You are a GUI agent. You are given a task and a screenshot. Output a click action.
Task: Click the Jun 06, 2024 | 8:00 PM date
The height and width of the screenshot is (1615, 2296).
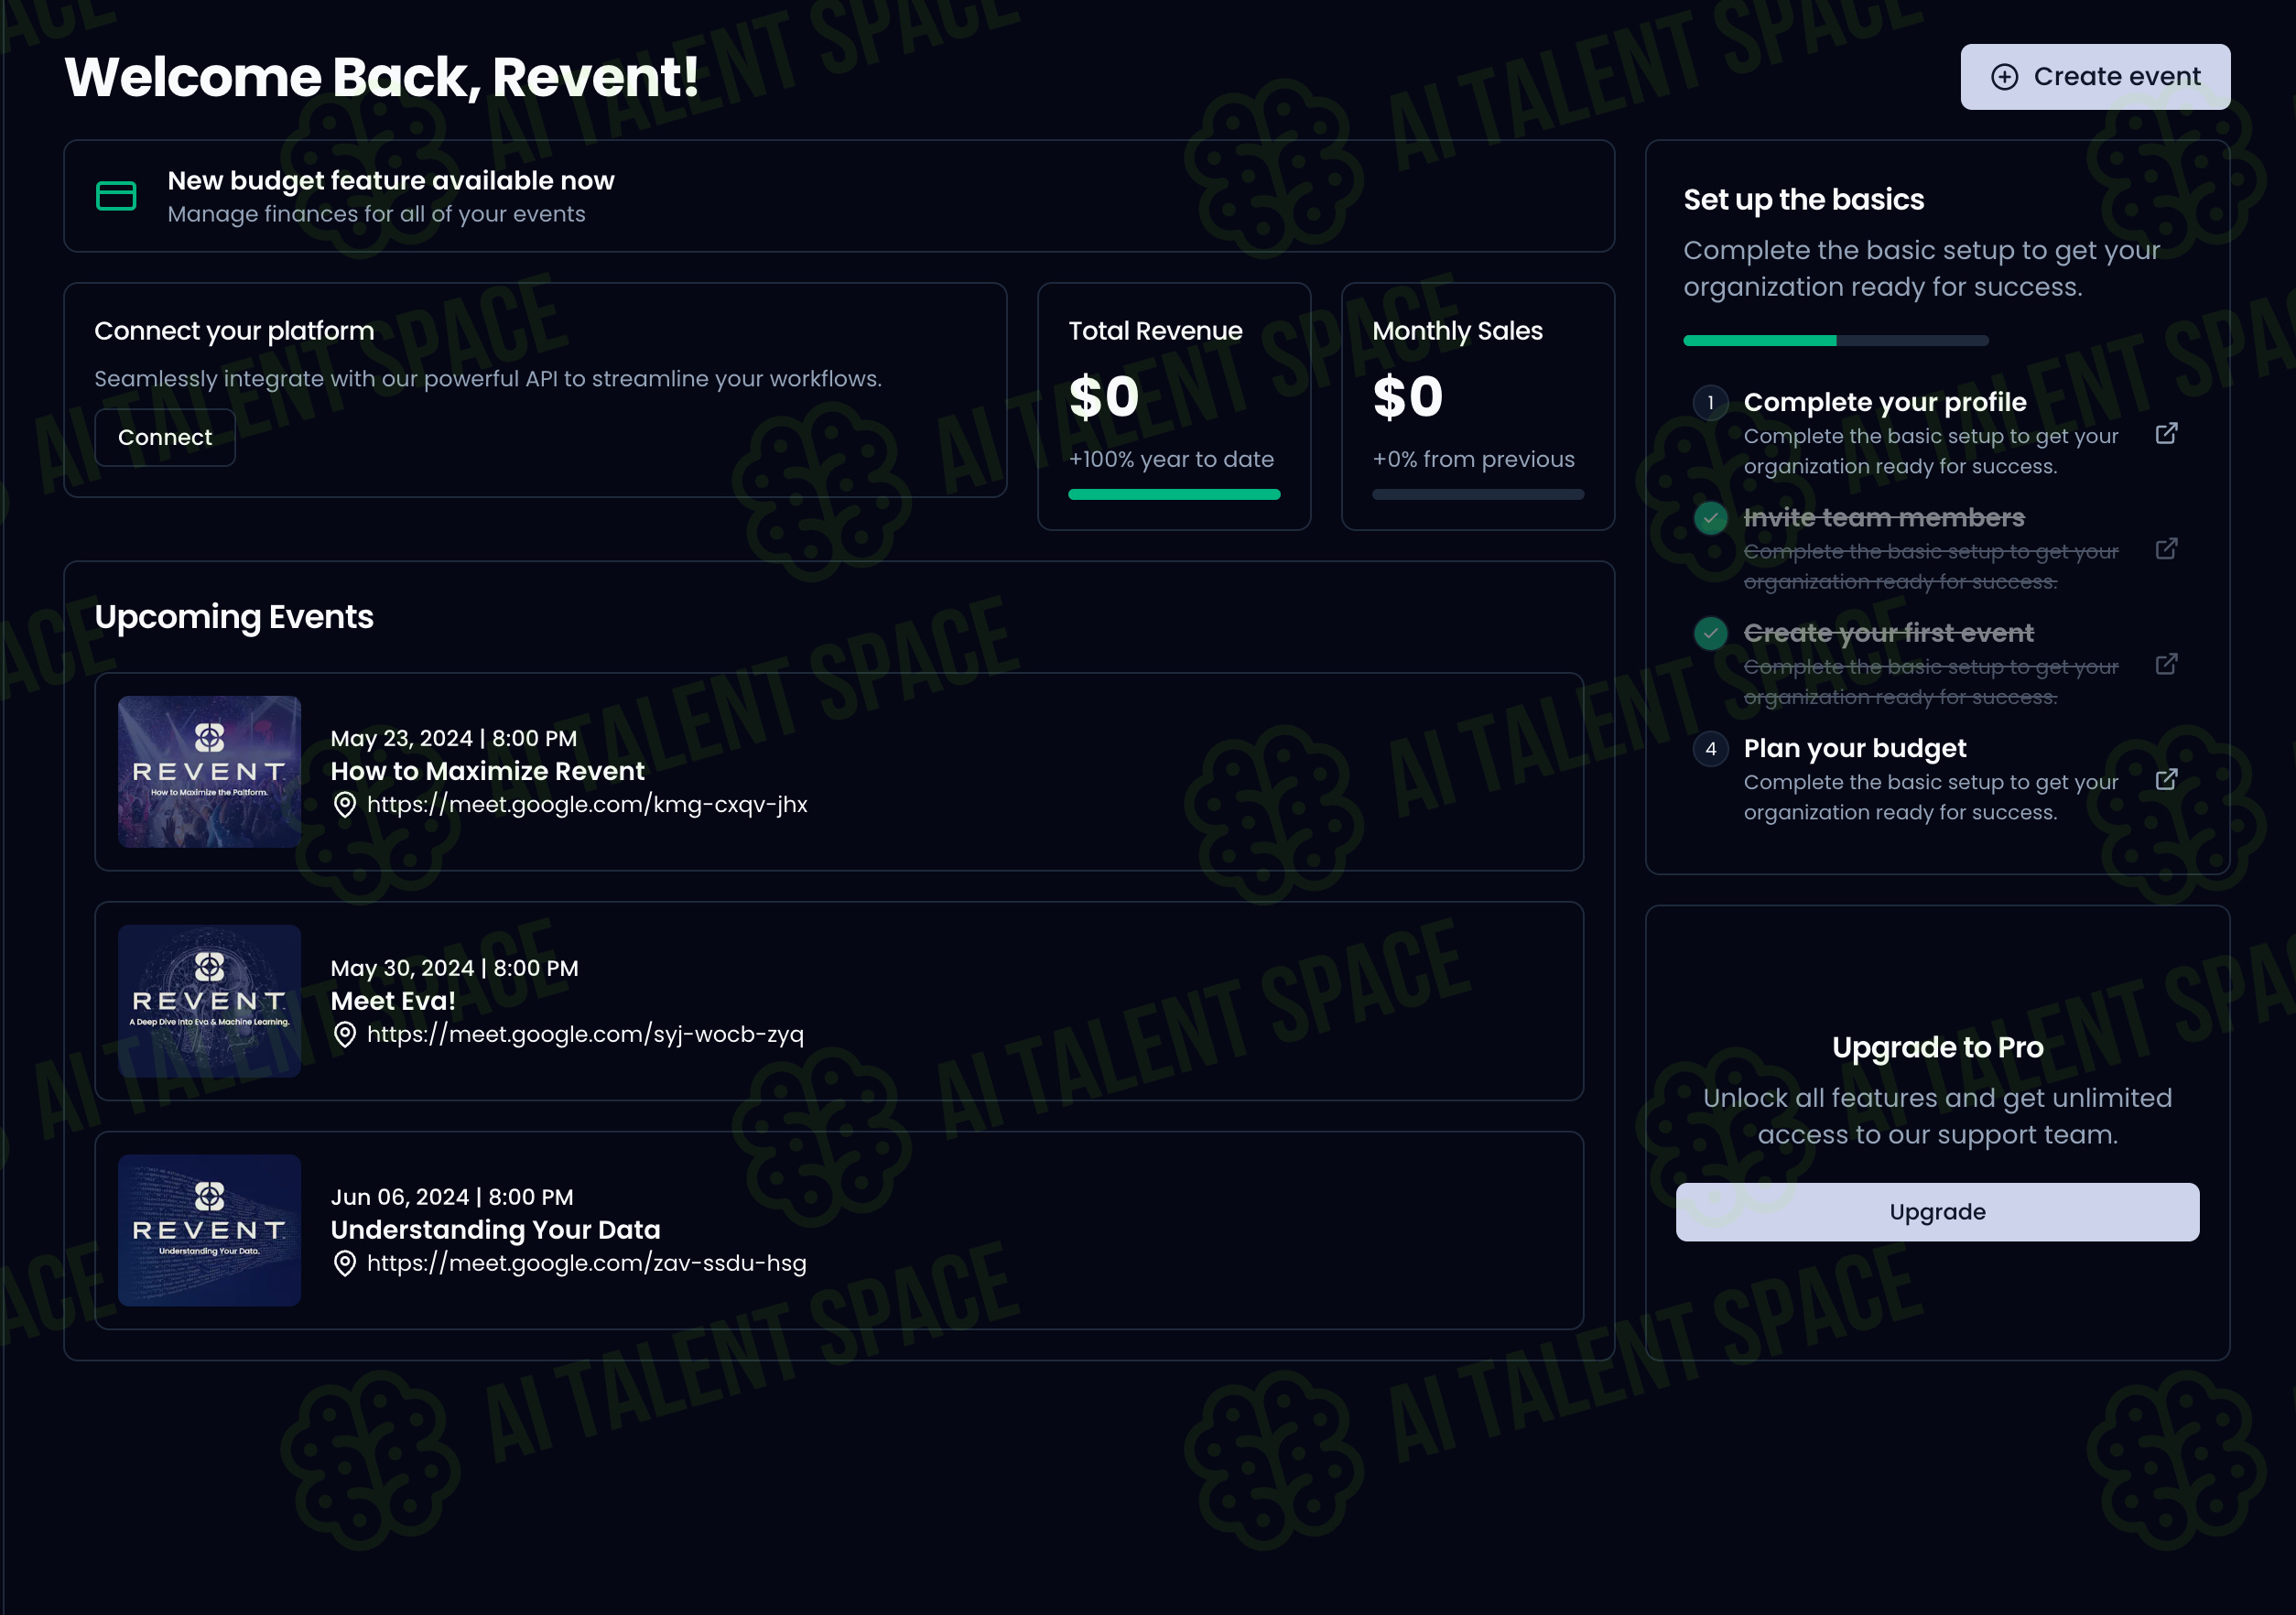pyautogui.click(x=452, y=1198)
